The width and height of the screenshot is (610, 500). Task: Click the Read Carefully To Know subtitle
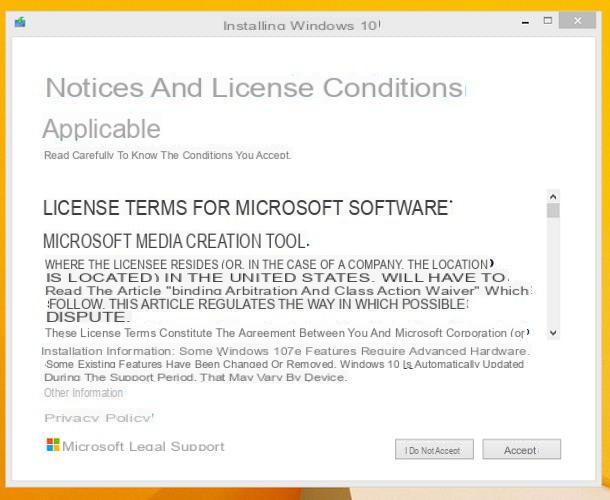coord(167,155)
